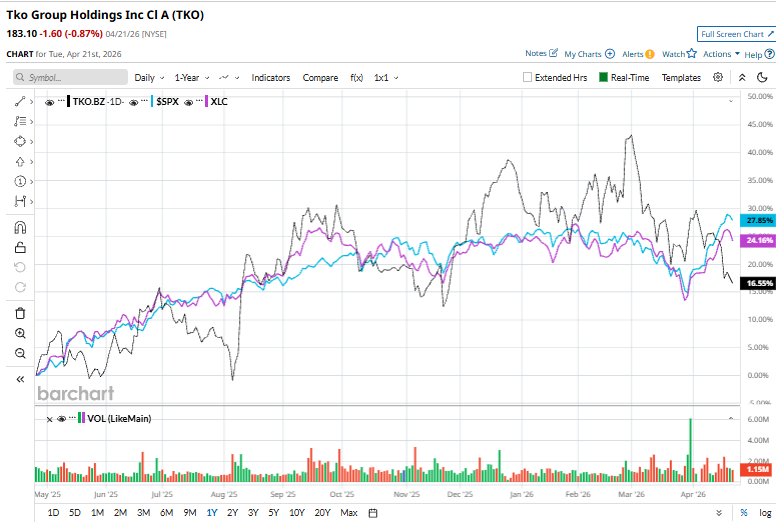Open the chart type line dropdown
The height and width of the screenshot is (522, 776).
[x=229, y=78]
